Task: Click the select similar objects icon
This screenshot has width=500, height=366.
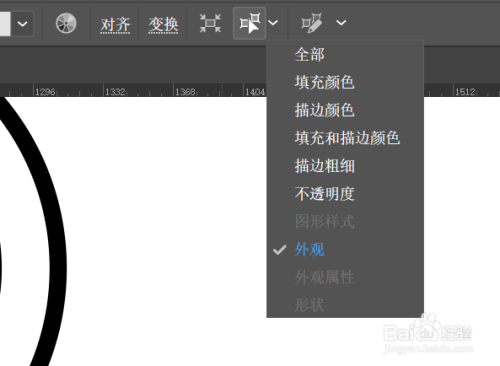Action: (x=250, y=23)
